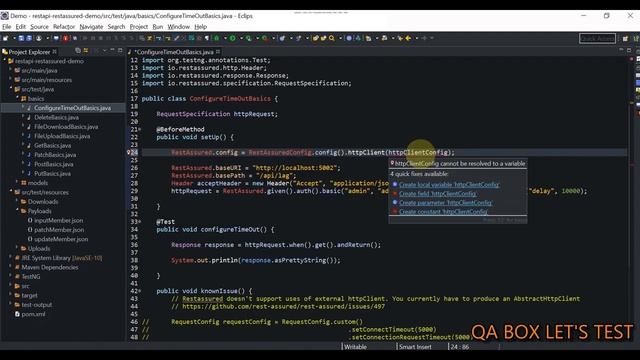Click the Run External Tools icon
This screenshot has height=360, width=640.
tap(264, 38)
